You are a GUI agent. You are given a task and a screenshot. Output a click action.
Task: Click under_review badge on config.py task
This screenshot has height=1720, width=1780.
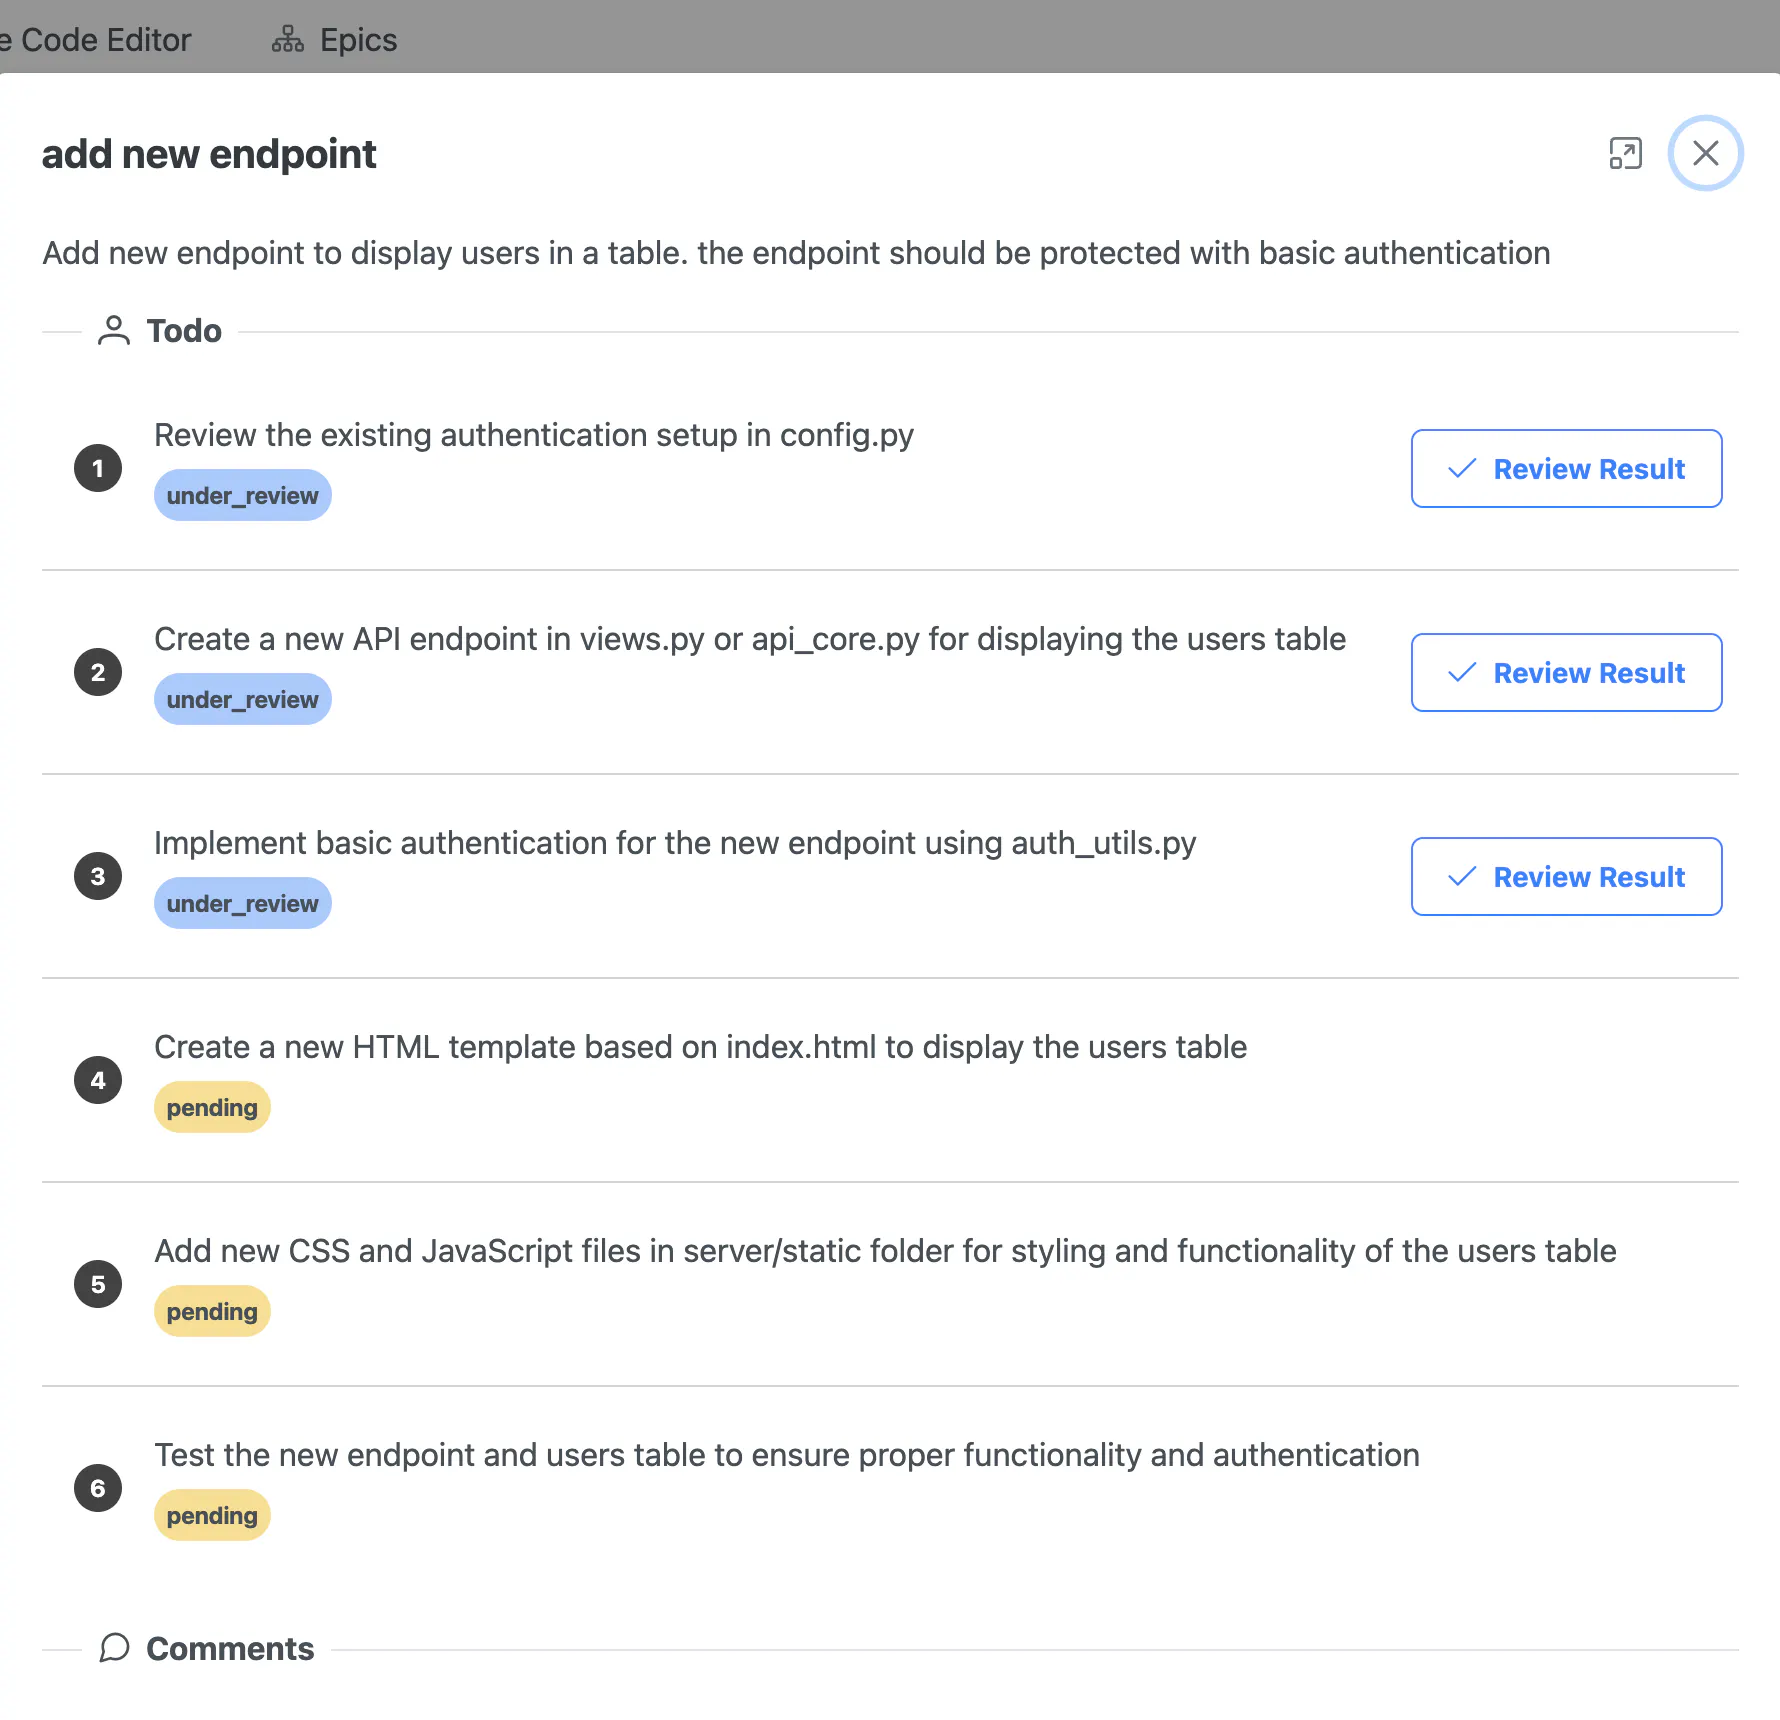(x=242, y=495)
